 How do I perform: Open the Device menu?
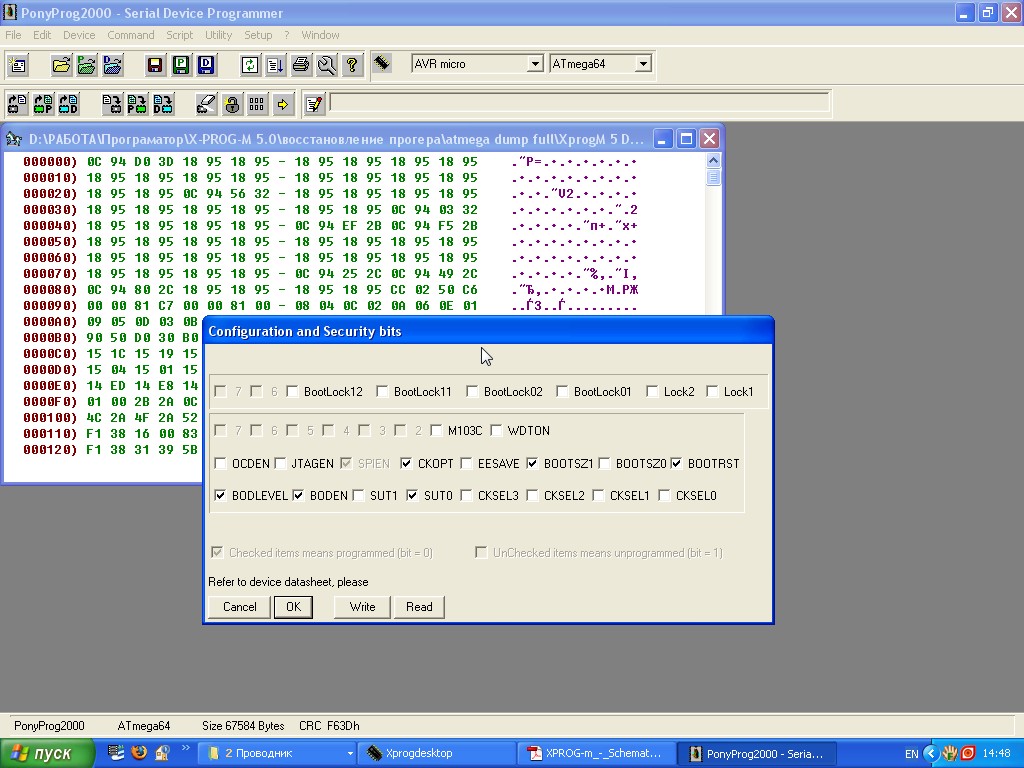pyautogui.click(x=79, y=35)
